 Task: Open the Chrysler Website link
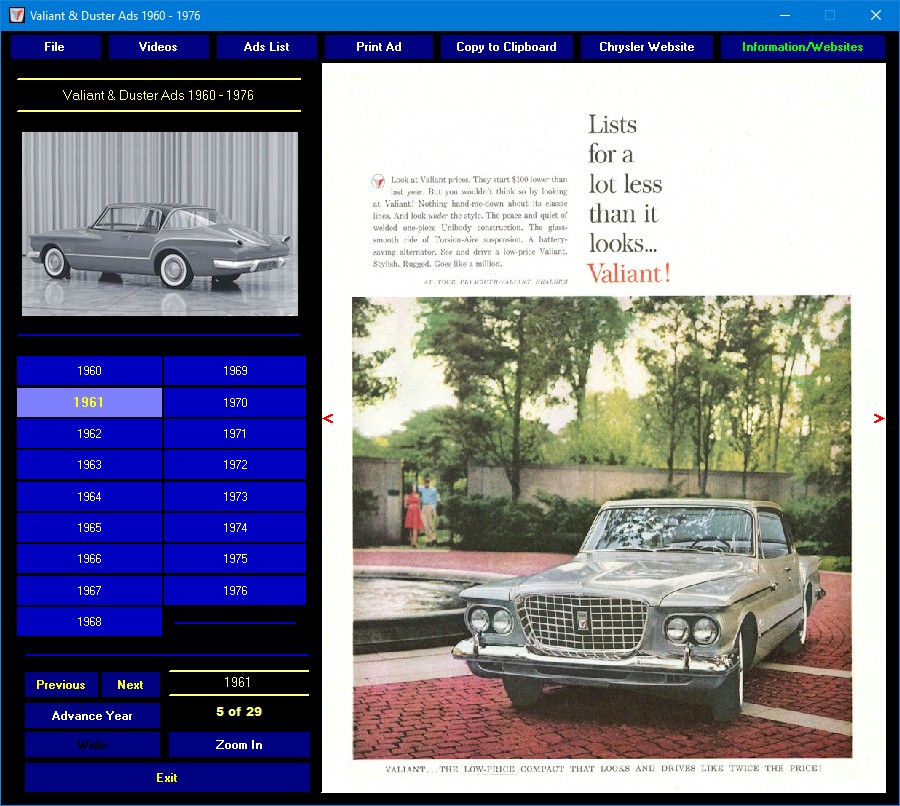pyautogui.click(x=646, y=47)
